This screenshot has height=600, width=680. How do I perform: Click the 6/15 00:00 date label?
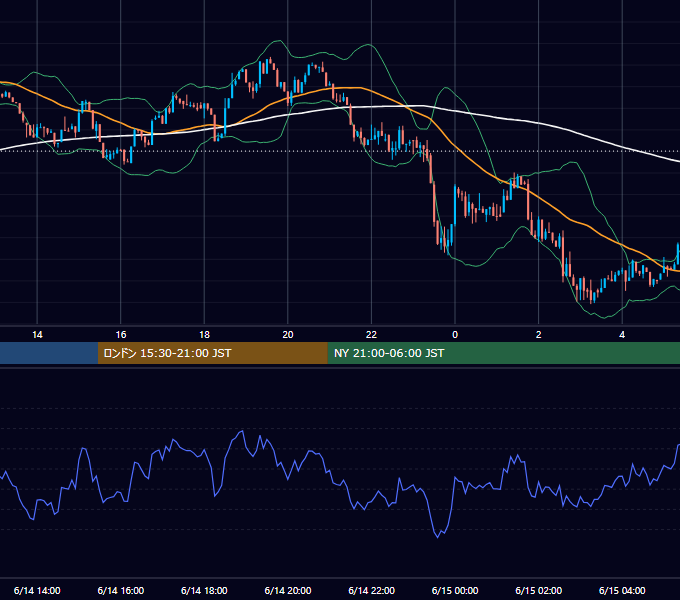point(455,590)
